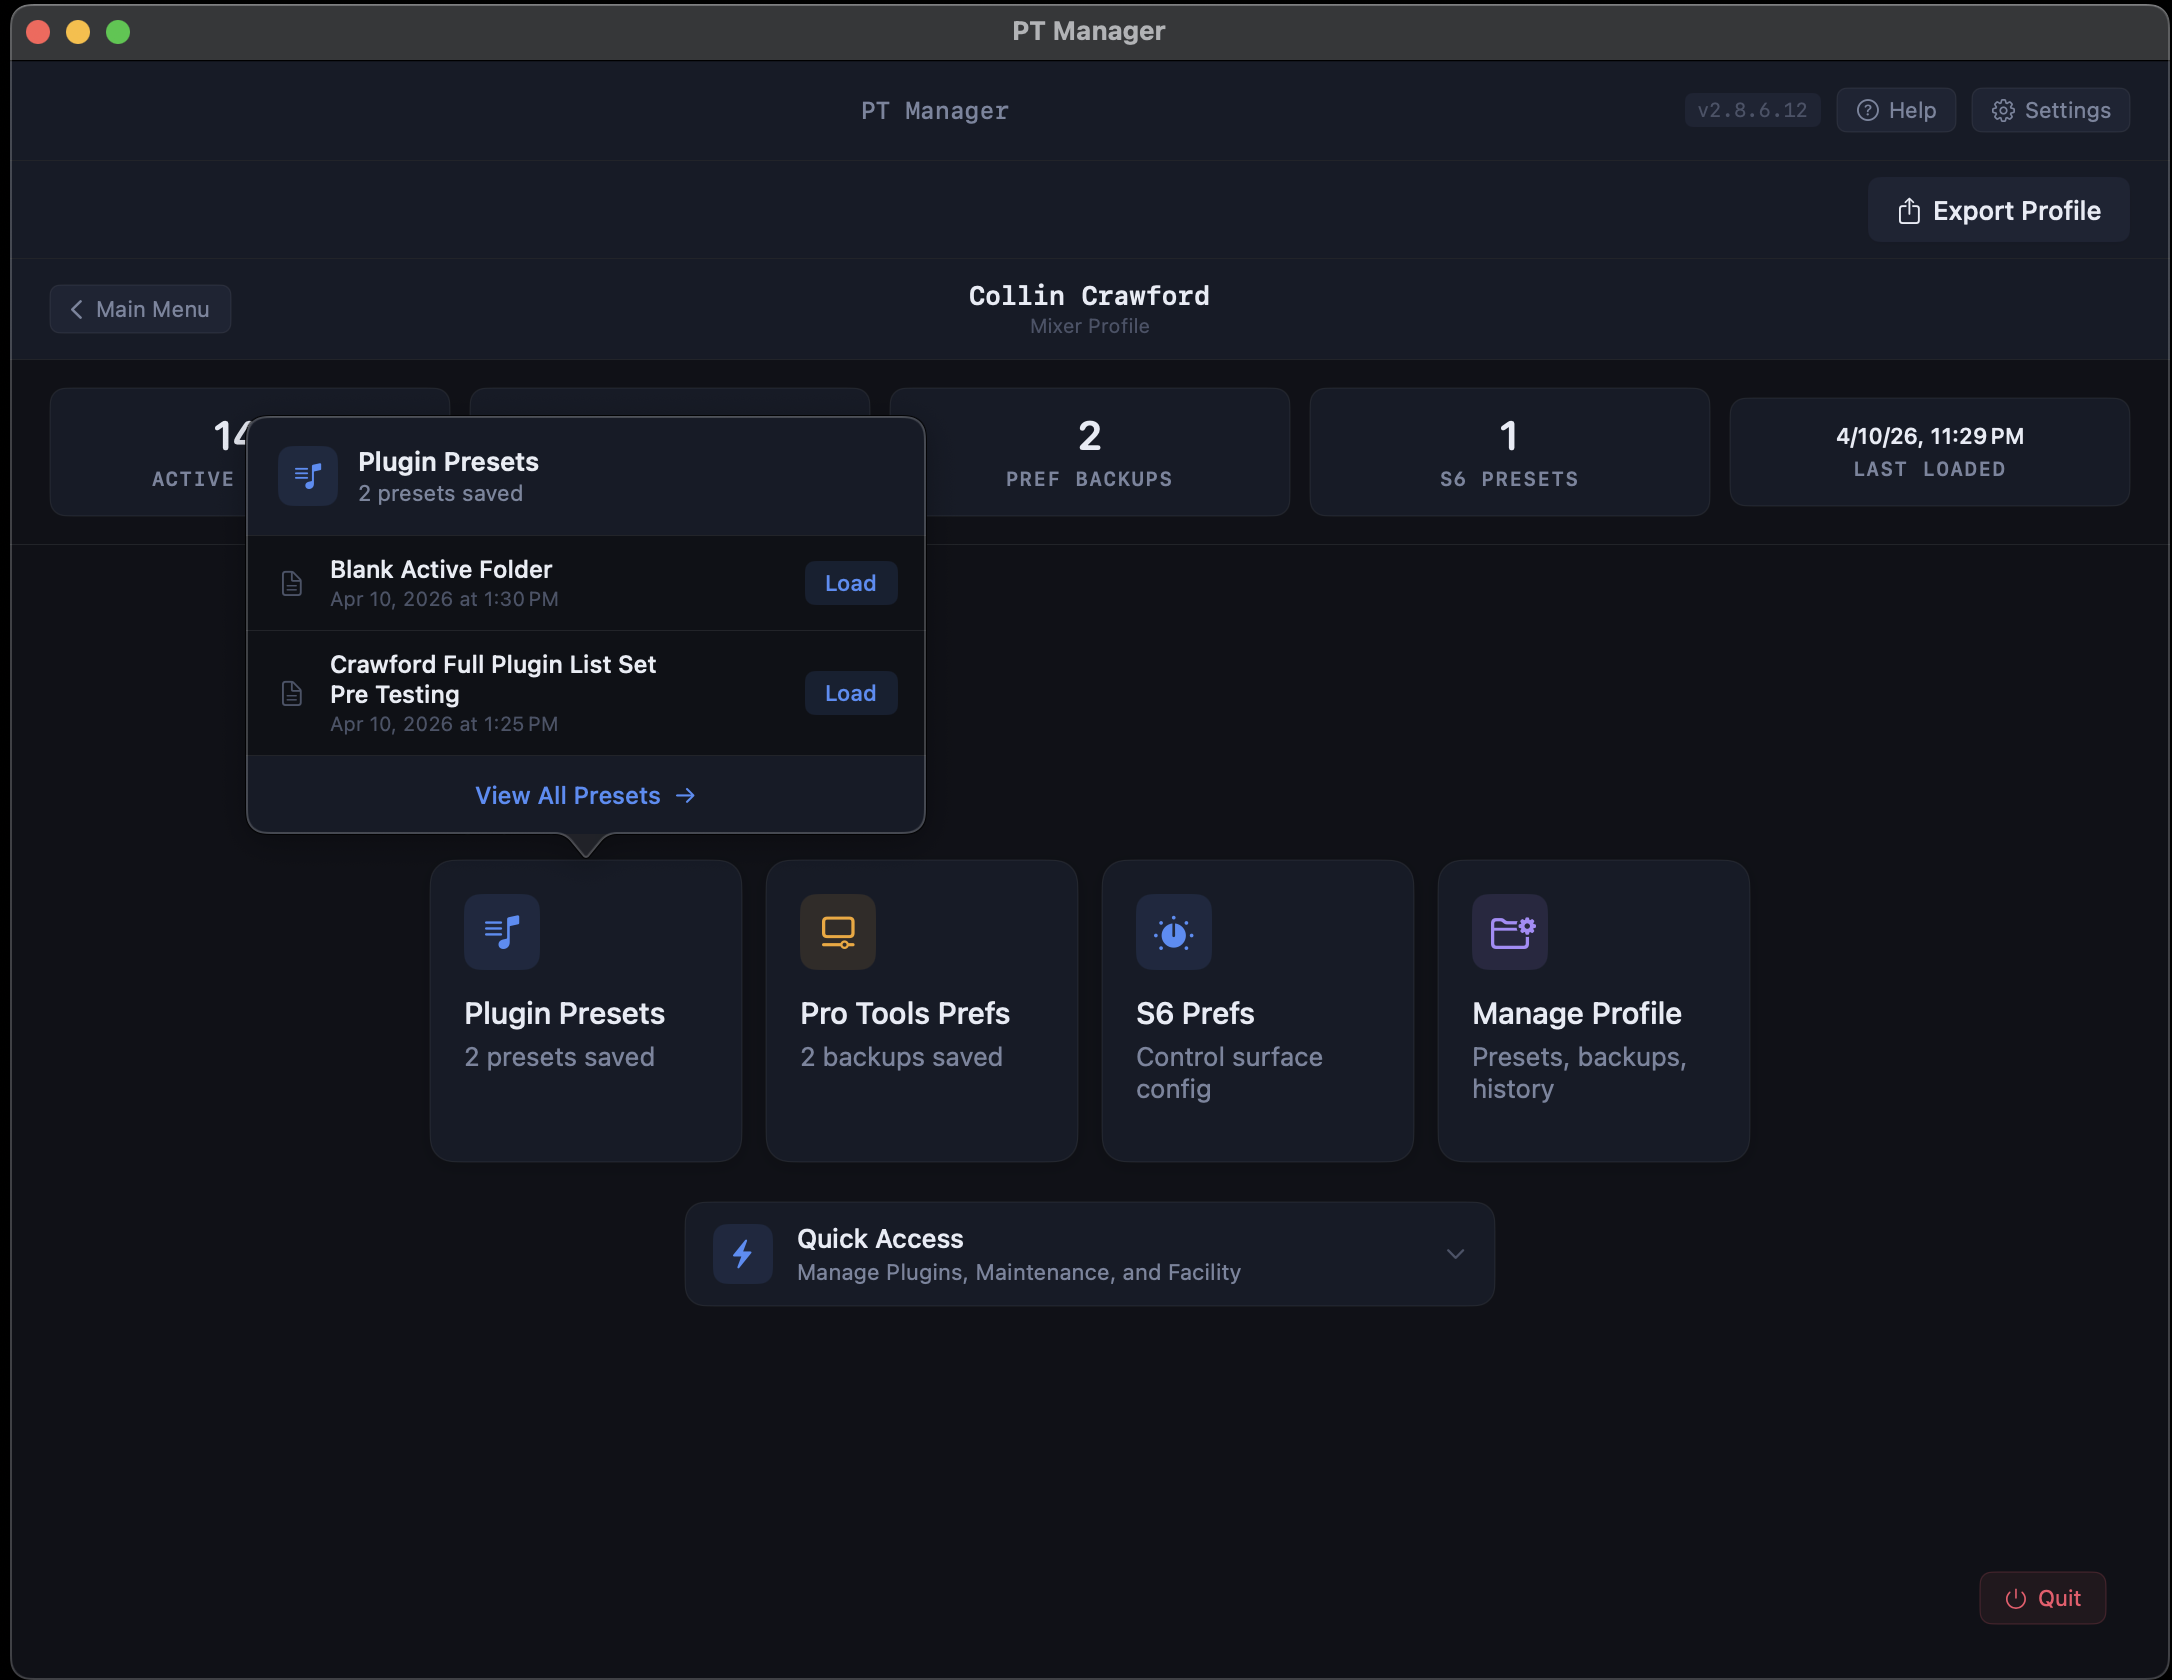Image resolution: width=2172 pixels, height=1680 pixels.
Task: Click the 2 presets saved text in the popup
Action: [440, 494]
